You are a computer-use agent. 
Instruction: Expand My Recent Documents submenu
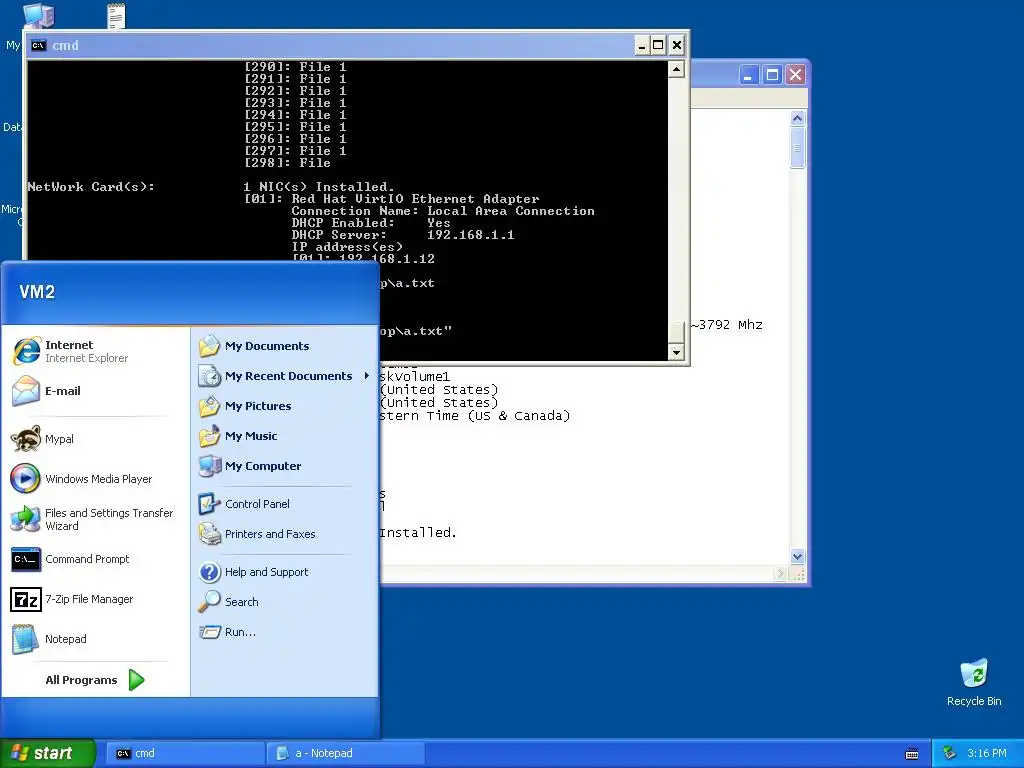[x=285, y=376]
